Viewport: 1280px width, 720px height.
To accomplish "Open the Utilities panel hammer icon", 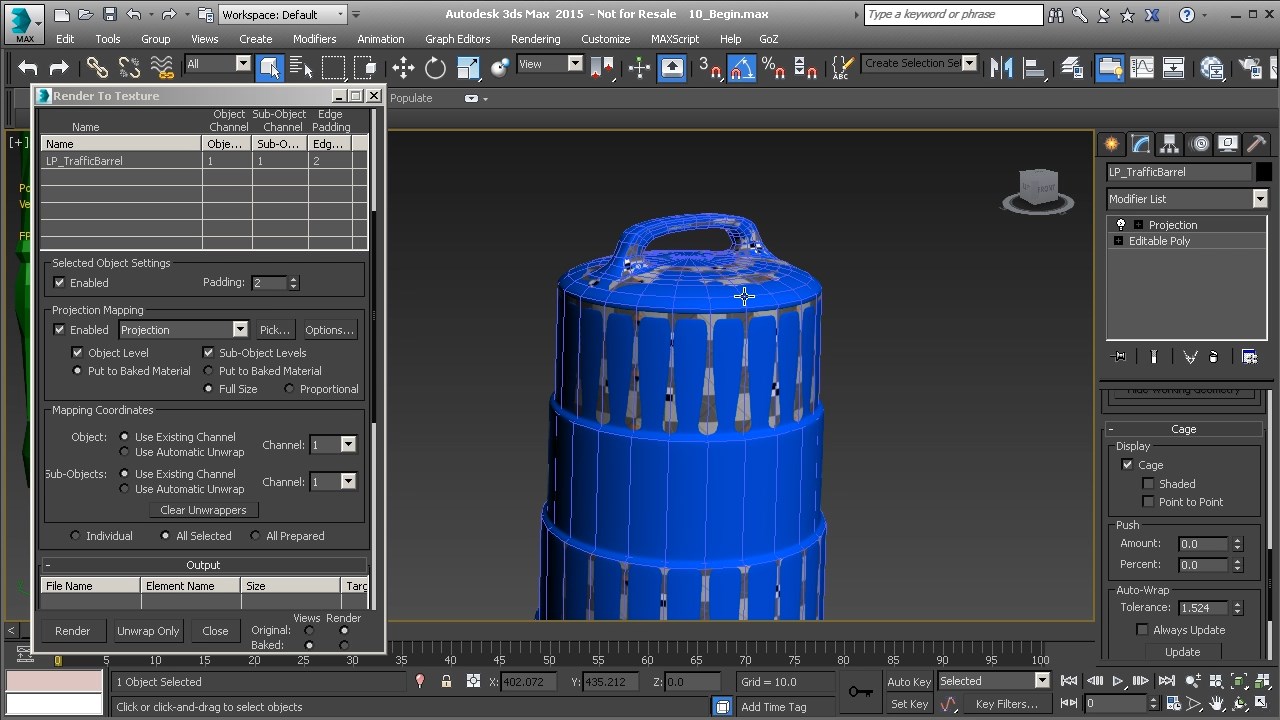I will pyautogui.click(x=1257, y=144).
